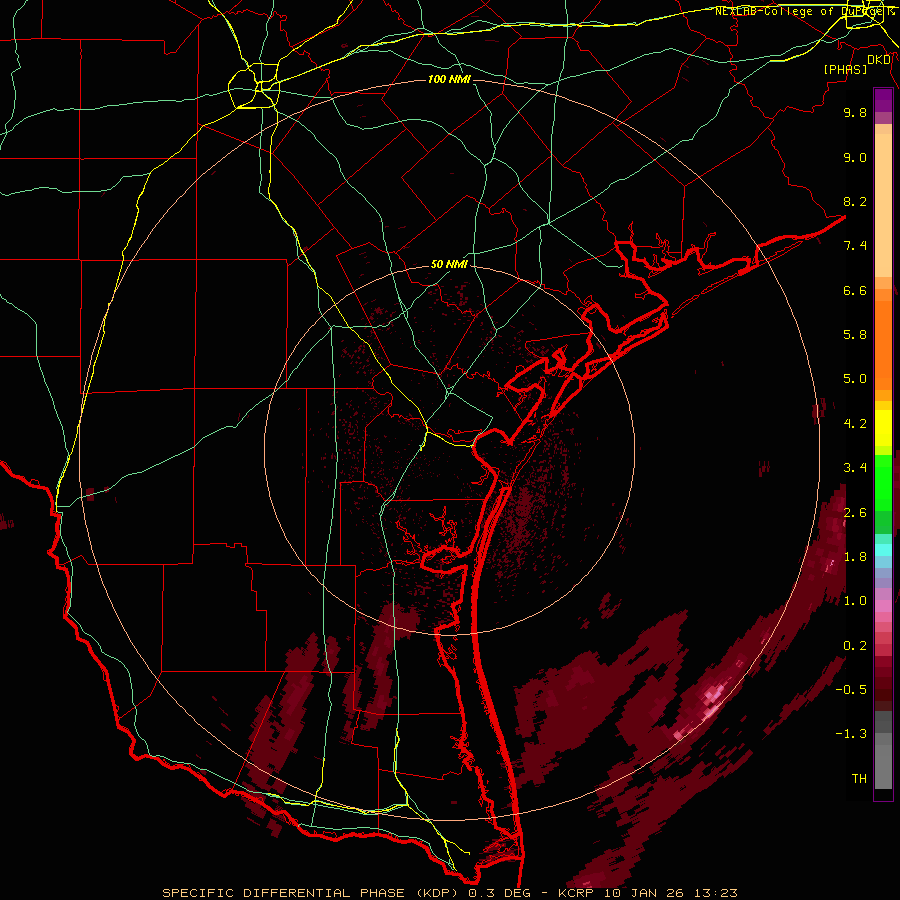Select the purple band atop the color scale

point(883,100)
